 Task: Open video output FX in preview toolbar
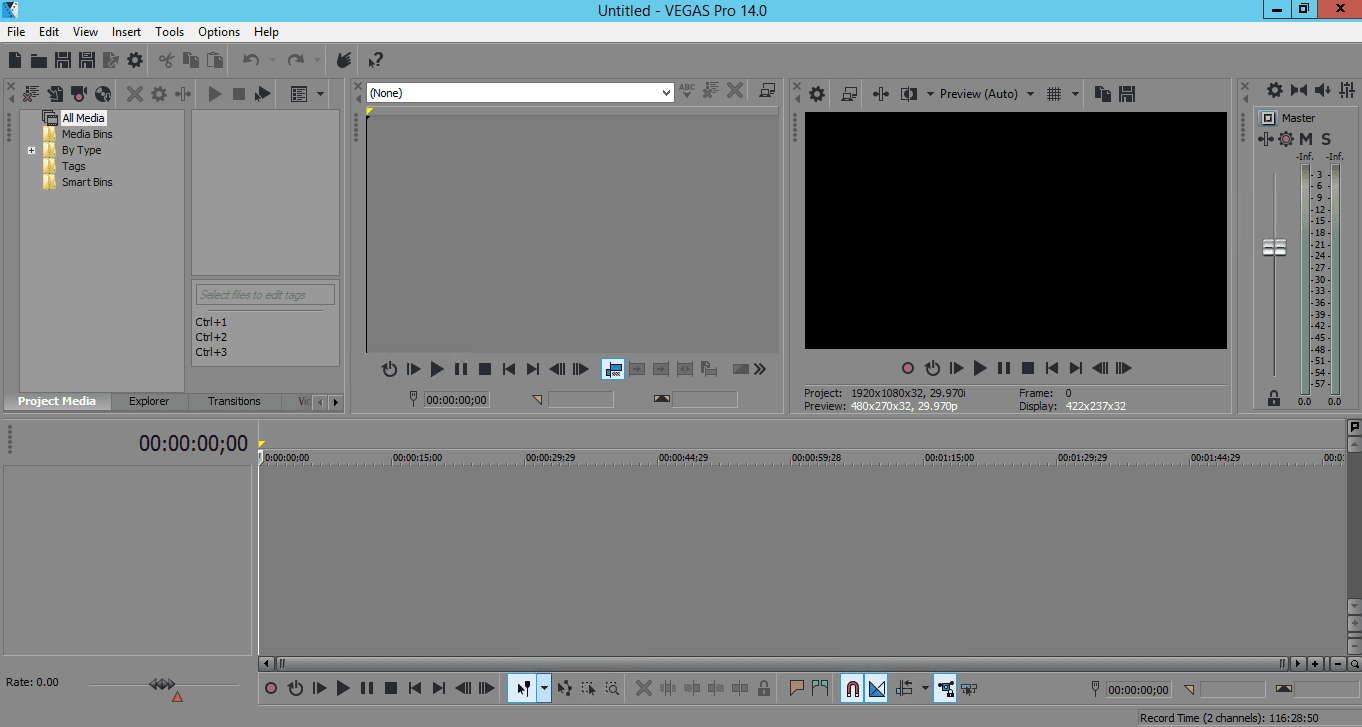pyautogui.click(x=881, y=94)
